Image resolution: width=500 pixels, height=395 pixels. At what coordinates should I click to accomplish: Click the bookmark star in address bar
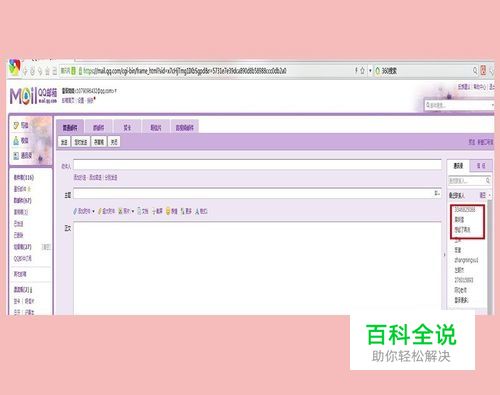(x=362, y=71)
